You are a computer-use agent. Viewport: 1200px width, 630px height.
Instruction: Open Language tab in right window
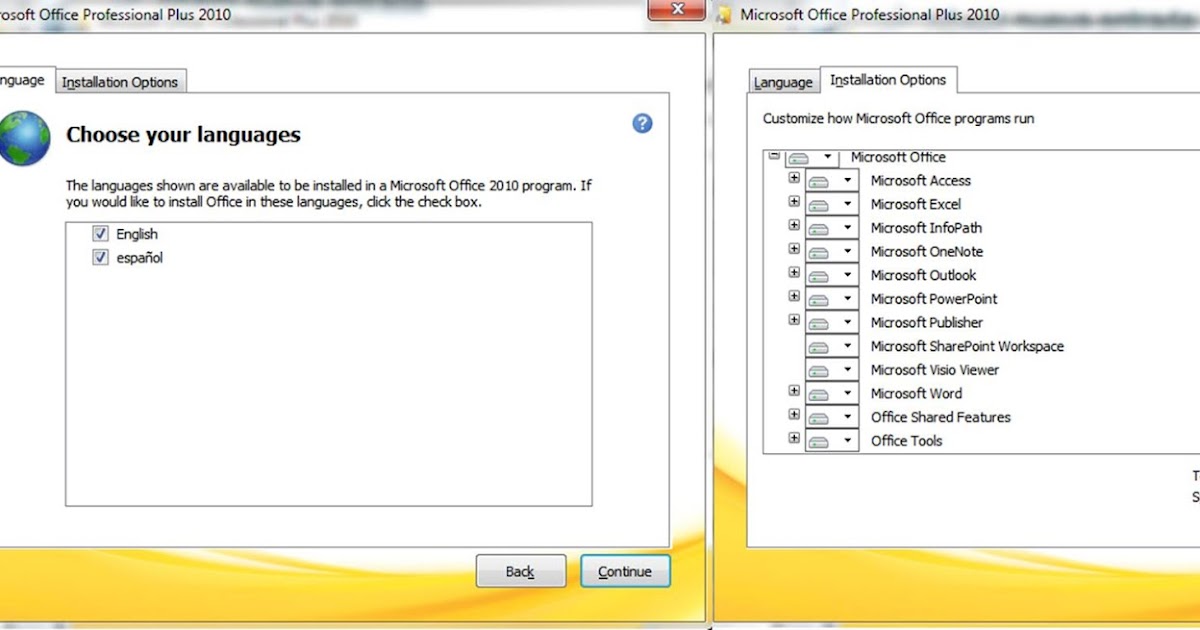pos(783,82)
